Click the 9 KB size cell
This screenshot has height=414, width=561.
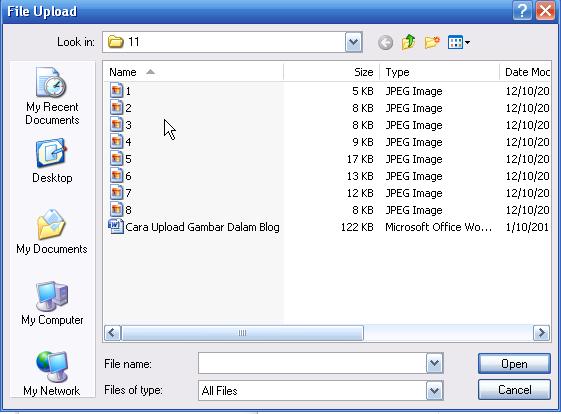(363, 142)
